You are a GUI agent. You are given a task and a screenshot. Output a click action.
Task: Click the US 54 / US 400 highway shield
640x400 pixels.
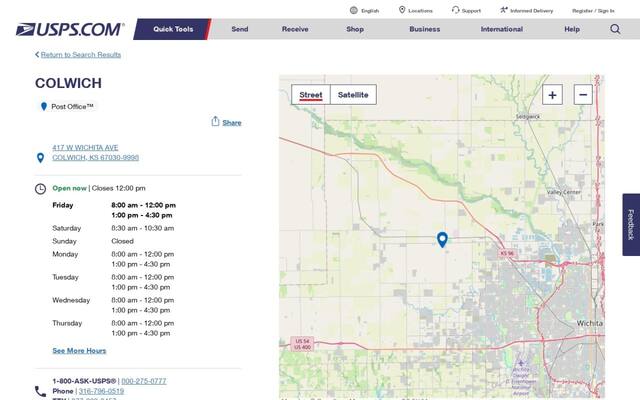point(302,344)
